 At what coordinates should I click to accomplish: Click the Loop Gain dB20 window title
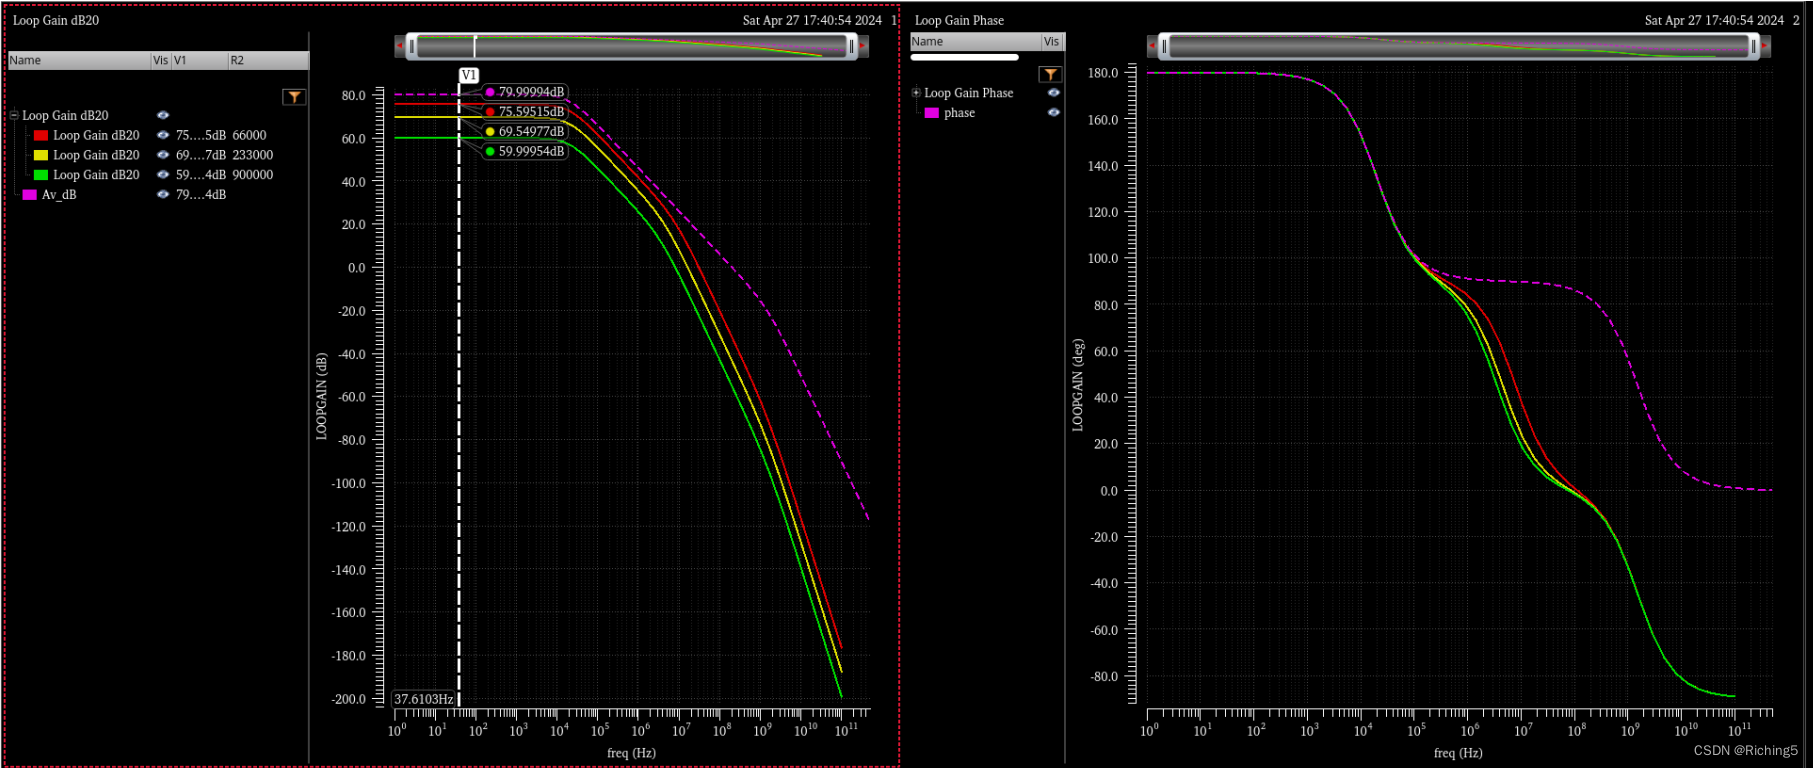(x=56, y=20)
